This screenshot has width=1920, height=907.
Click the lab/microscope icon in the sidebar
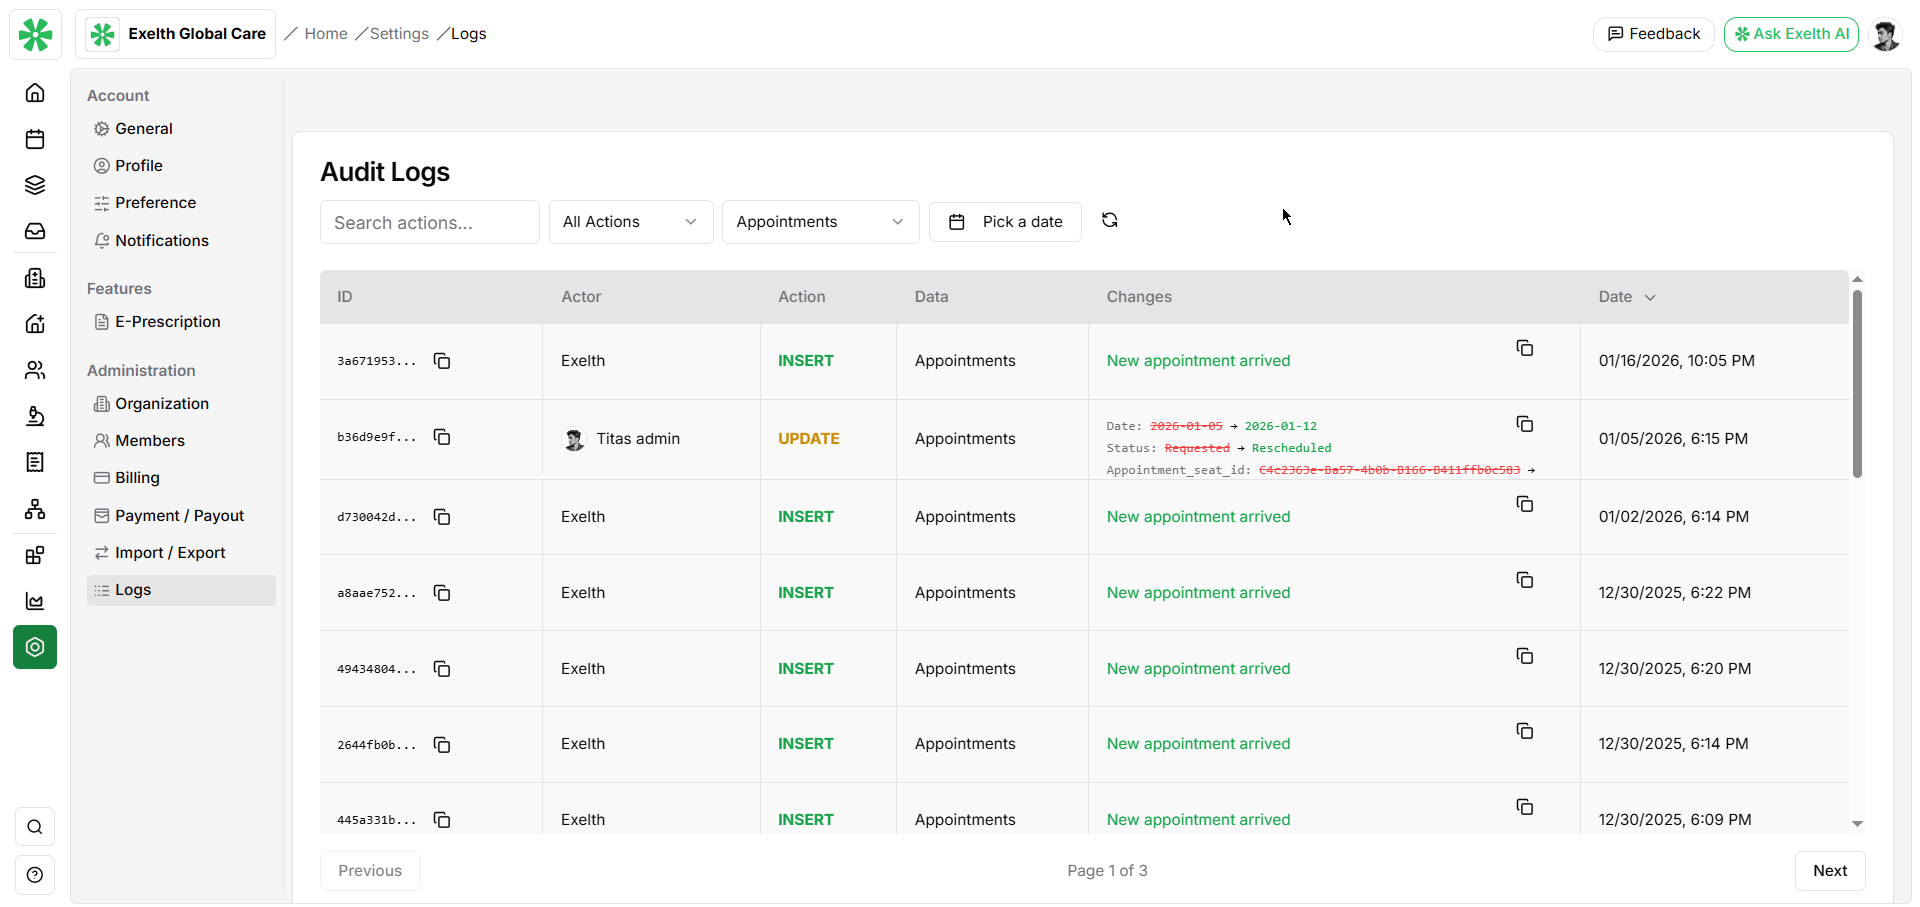pyautogui.click(x=35, y=416)
